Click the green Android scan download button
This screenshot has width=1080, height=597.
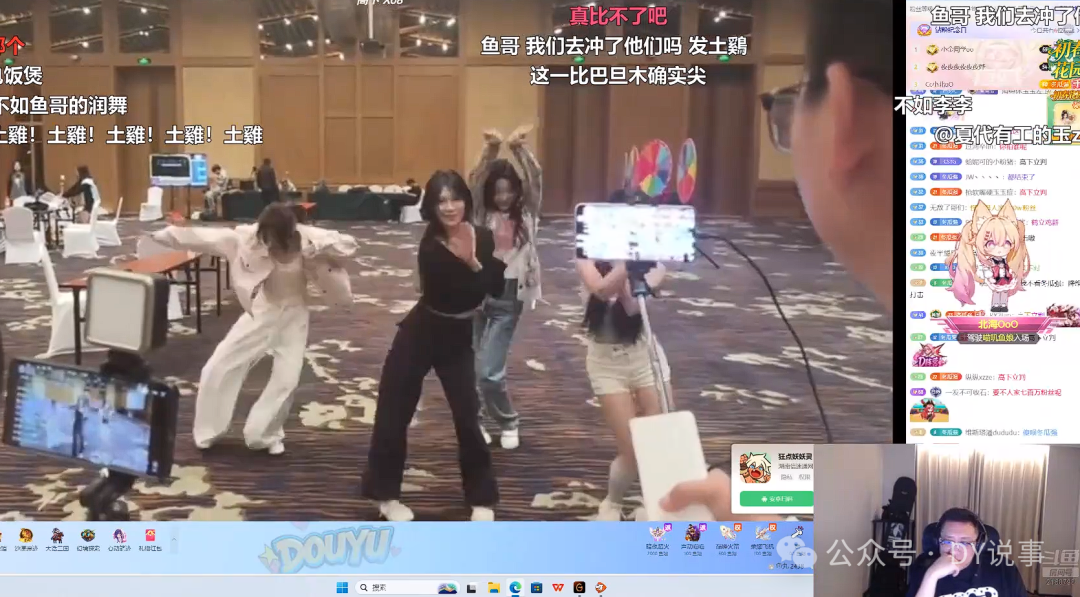tap(777, 499)
